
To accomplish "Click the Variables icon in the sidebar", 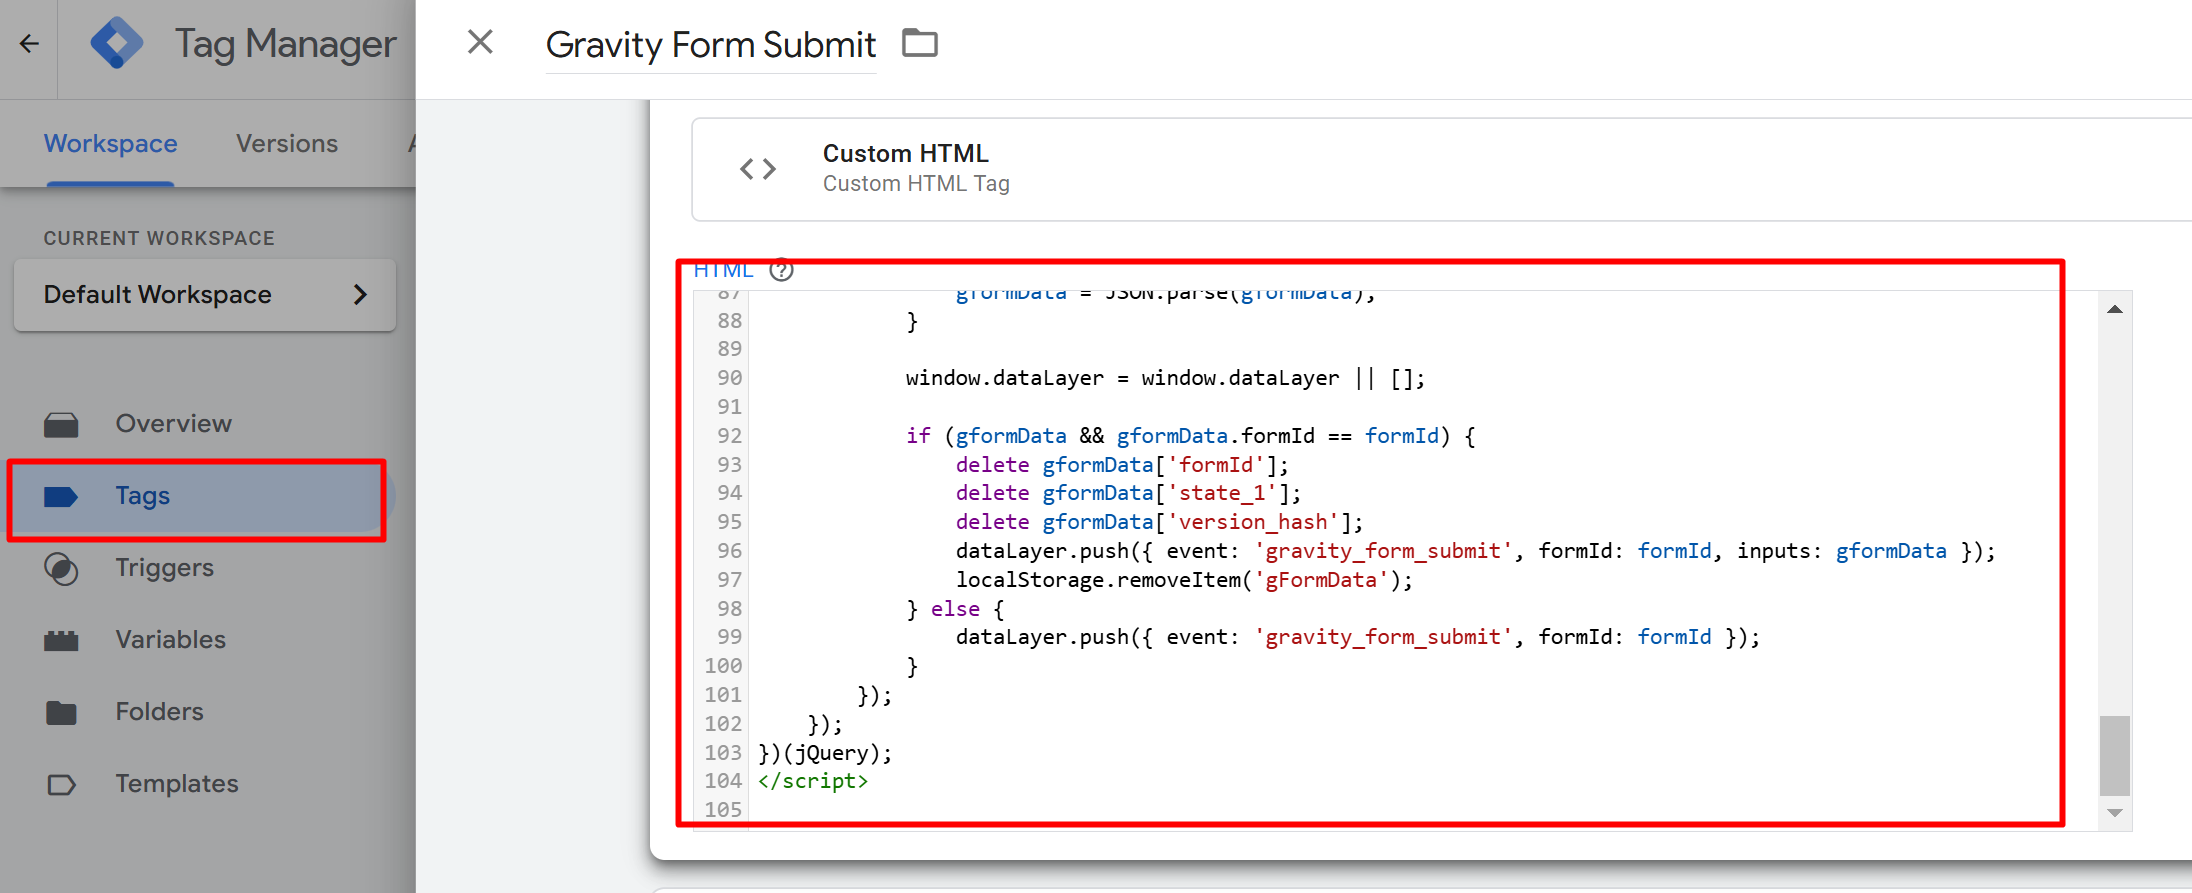I will pos(61,640).
